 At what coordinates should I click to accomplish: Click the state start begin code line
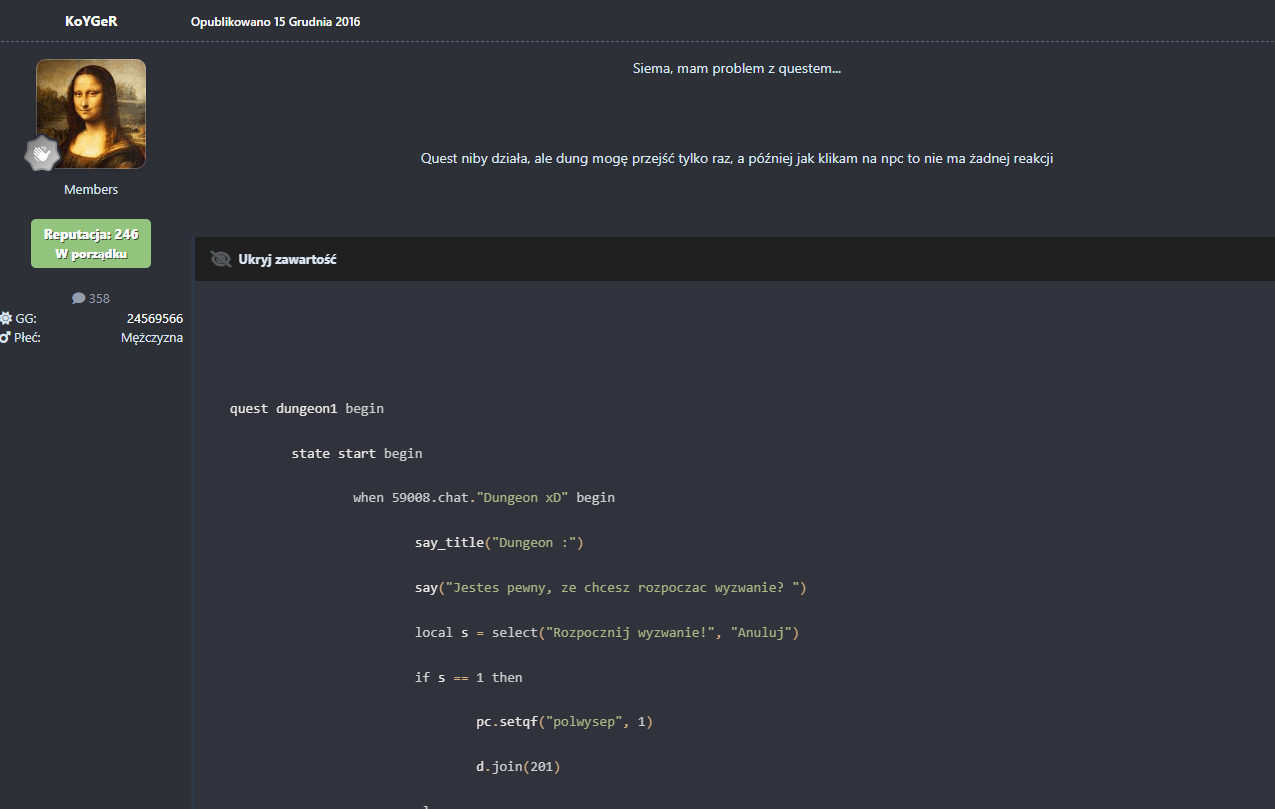point(356,453)
